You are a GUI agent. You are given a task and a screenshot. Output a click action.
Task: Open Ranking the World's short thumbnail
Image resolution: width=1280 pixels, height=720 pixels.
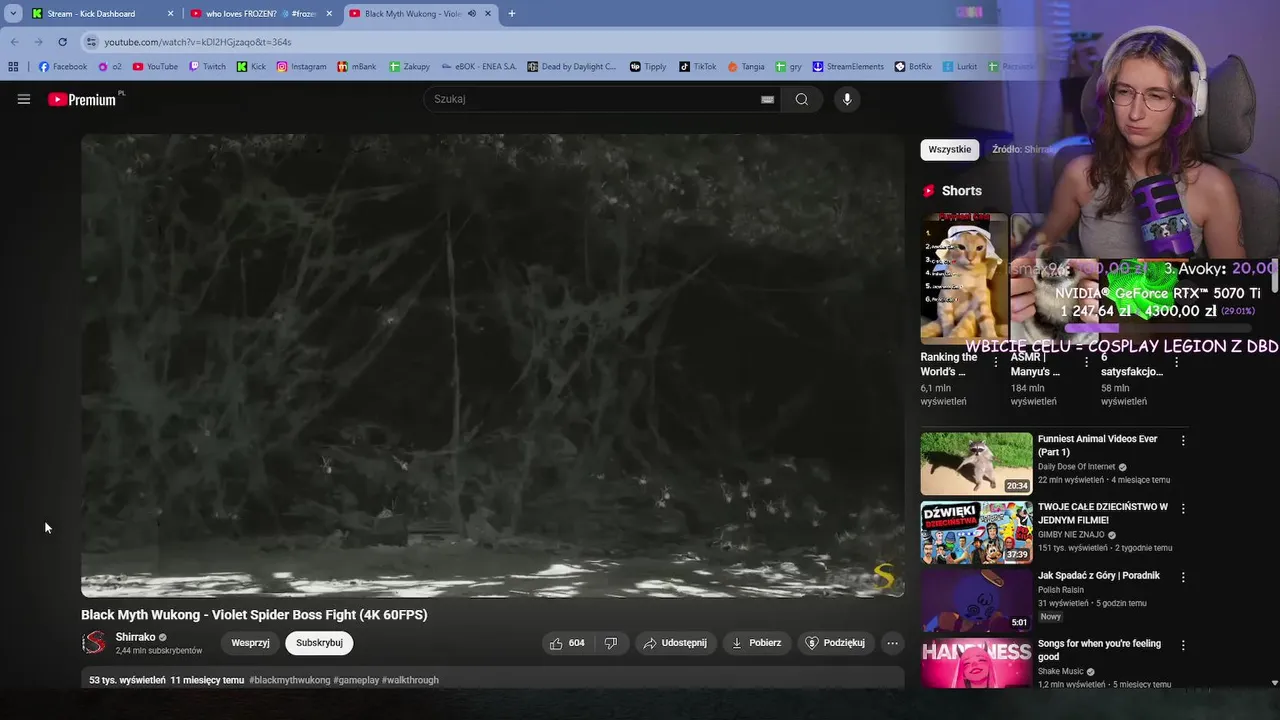pyautogui.click(x=965, y=278)
